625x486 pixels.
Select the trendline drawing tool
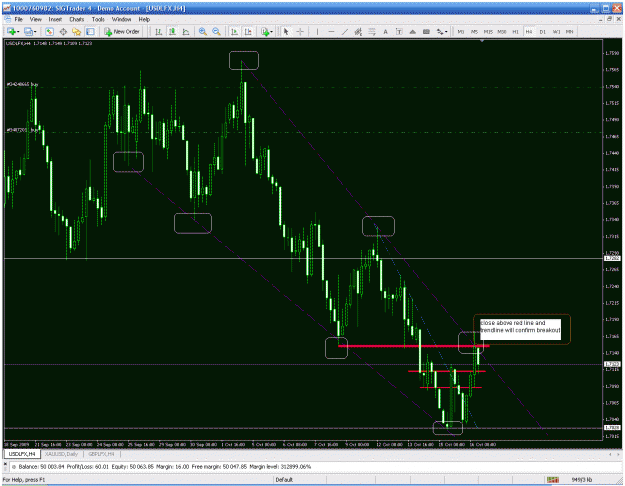click(x=345, y=31)
